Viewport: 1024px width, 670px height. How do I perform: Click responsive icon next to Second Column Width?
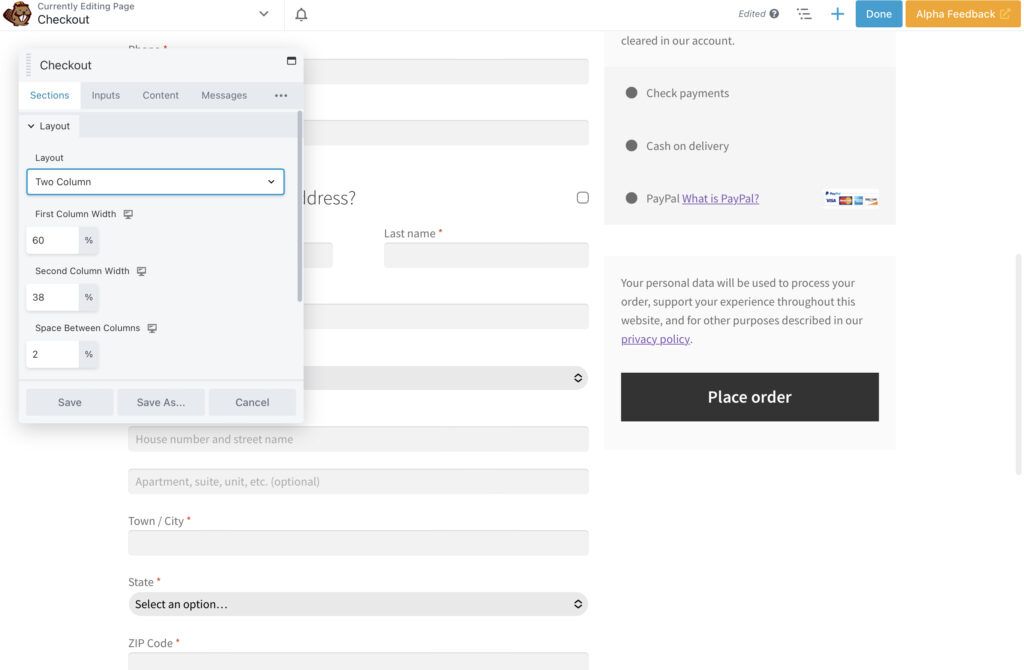pyautogui.click(x=141, y=271)
